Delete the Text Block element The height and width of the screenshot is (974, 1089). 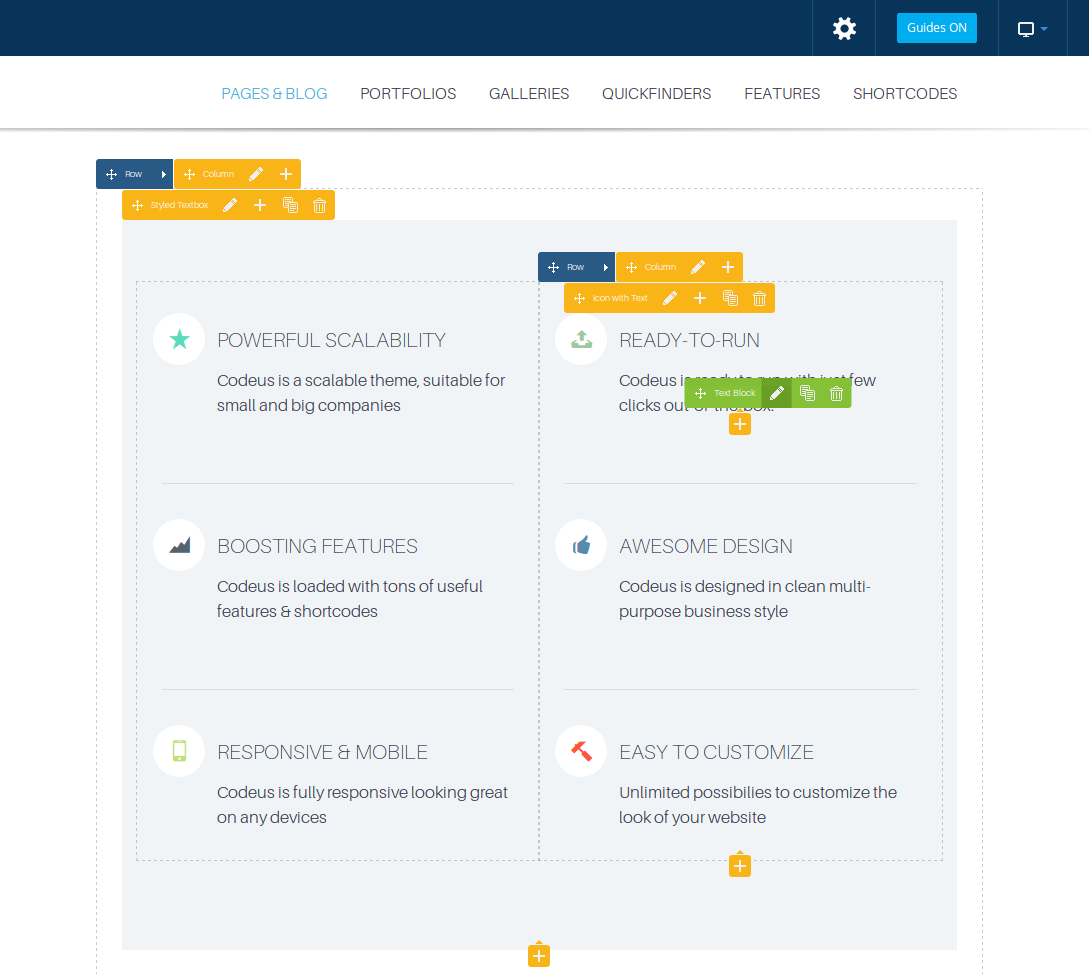click(x=837, y=393)
